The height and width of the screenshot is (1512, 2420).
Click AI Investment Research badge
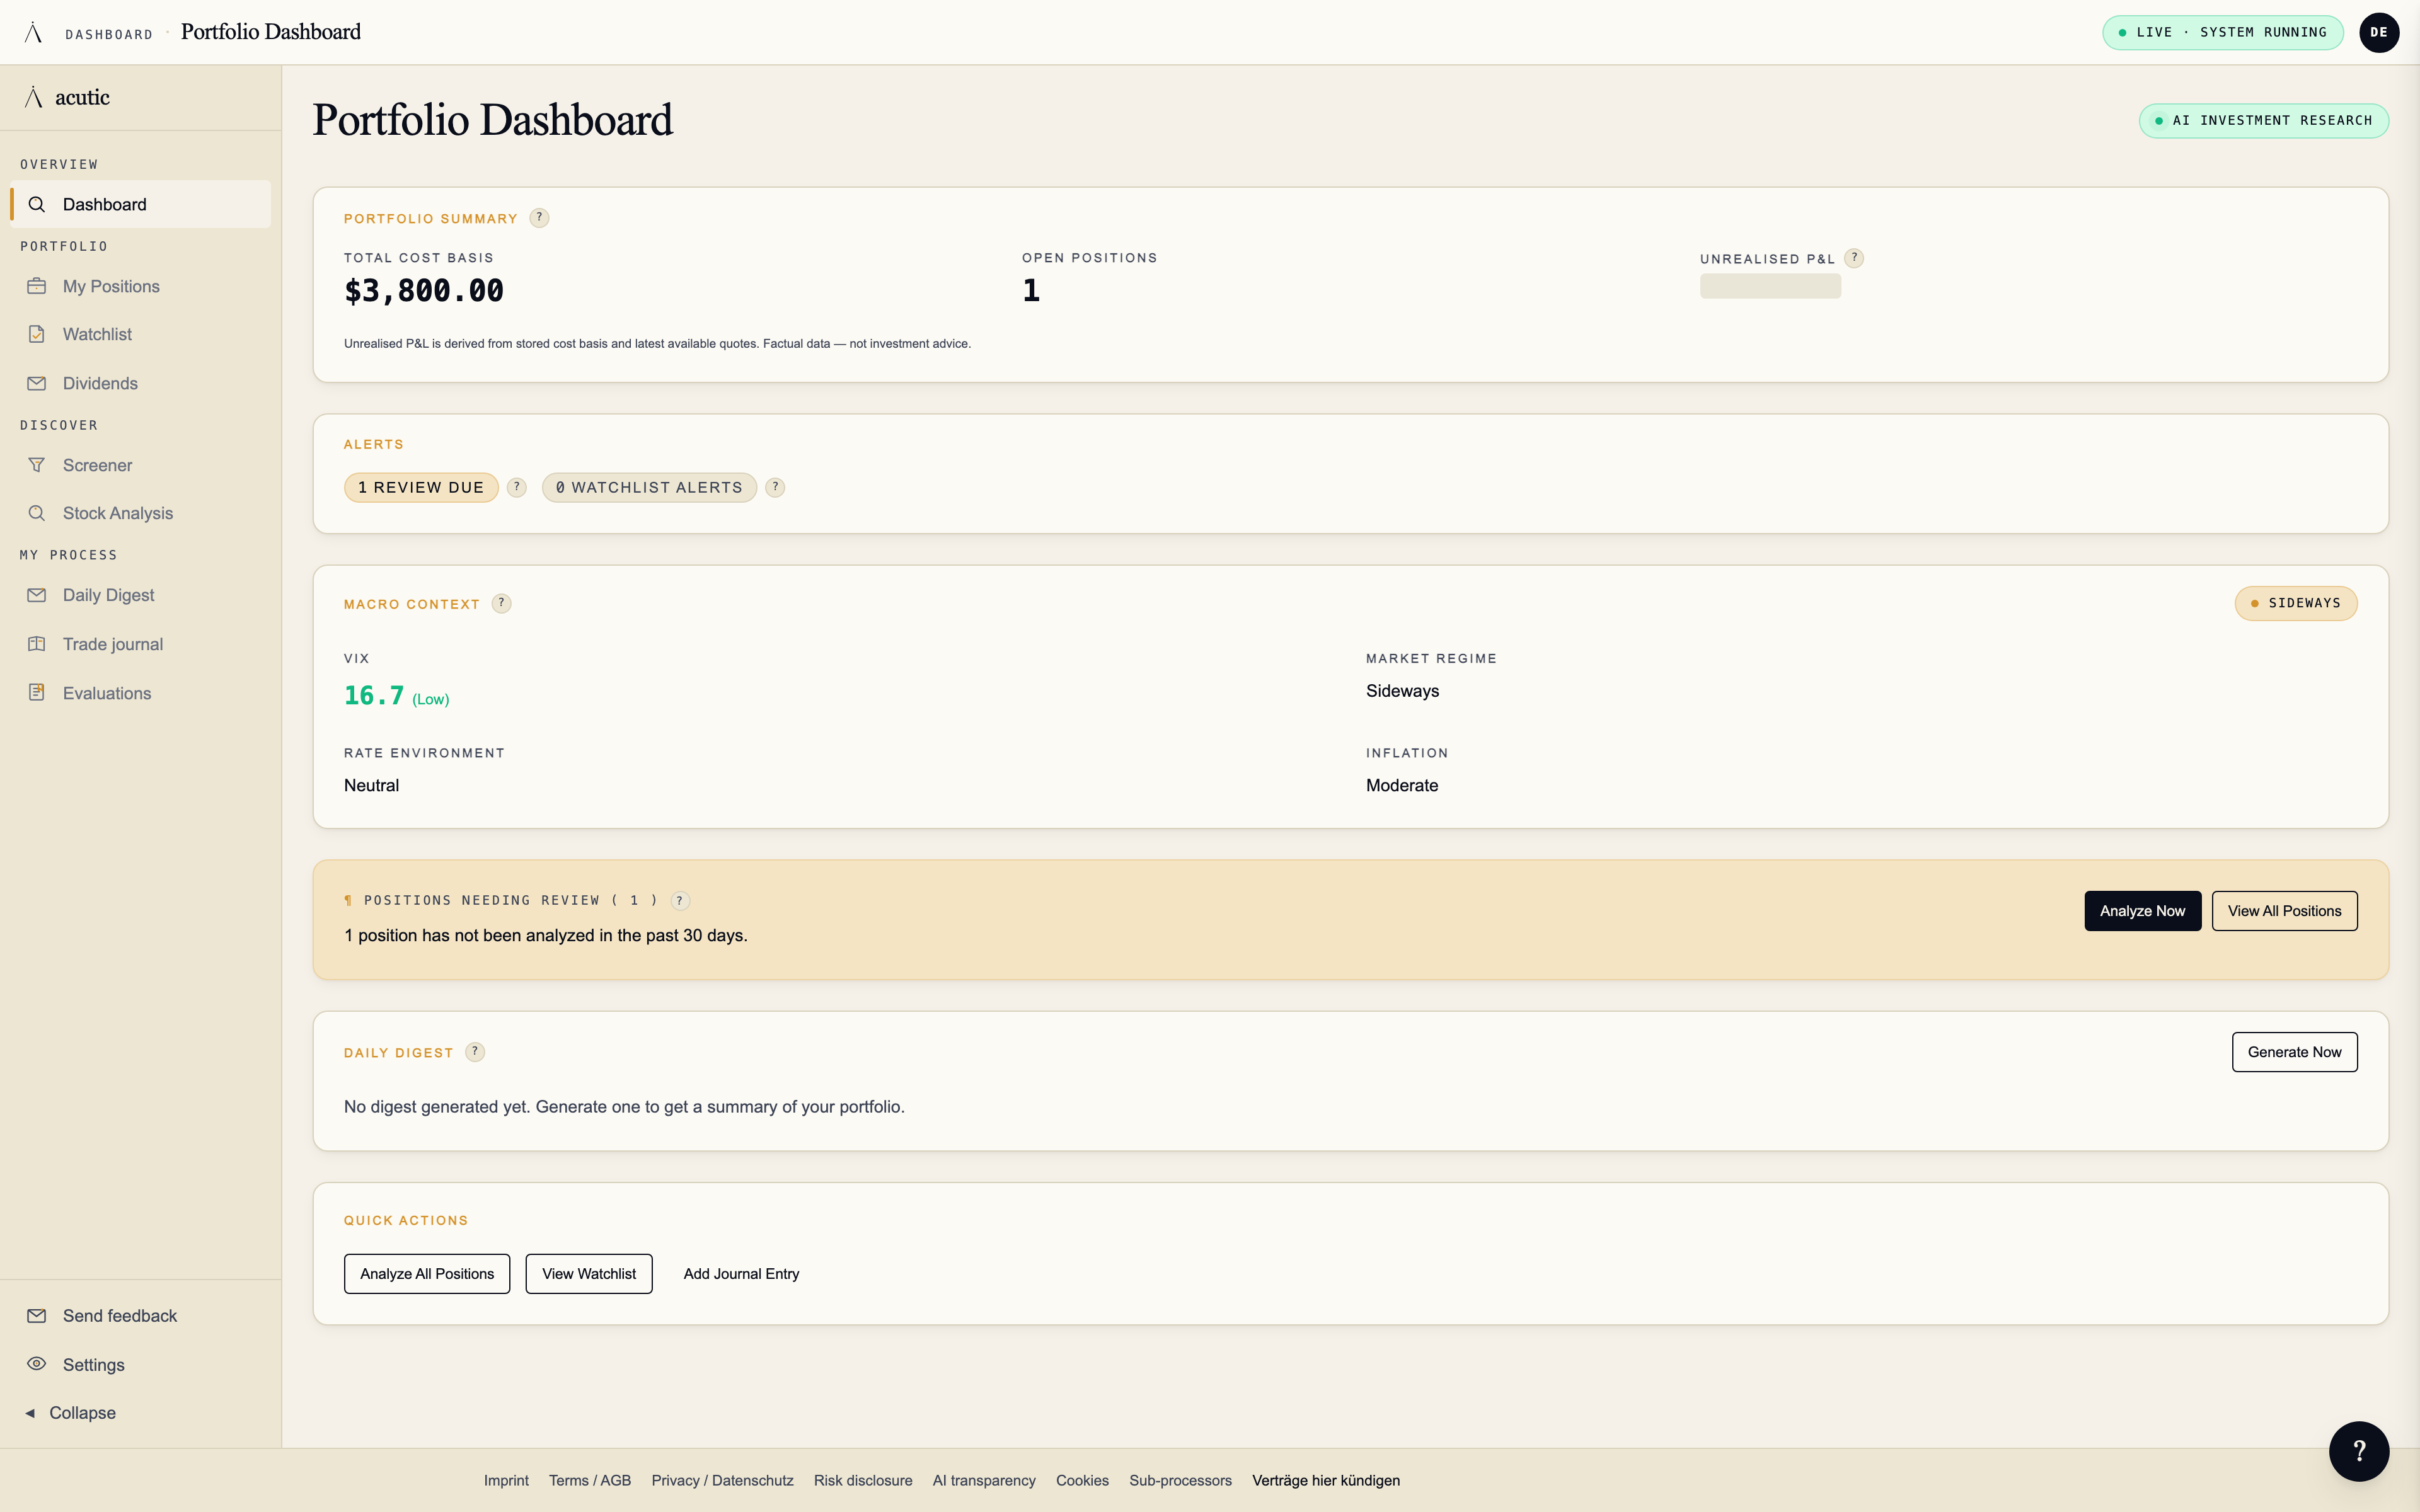[2263, 120]
